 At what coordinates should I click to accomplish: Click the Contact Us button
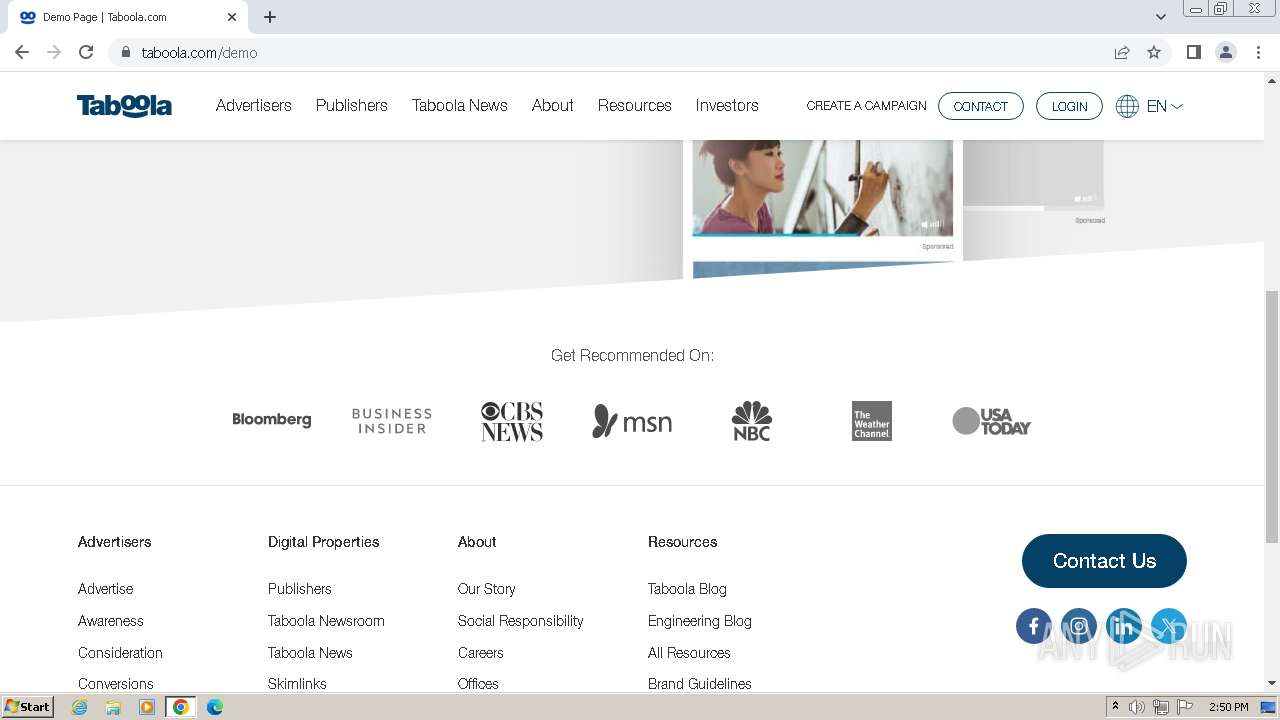[x=1104, y=561]
